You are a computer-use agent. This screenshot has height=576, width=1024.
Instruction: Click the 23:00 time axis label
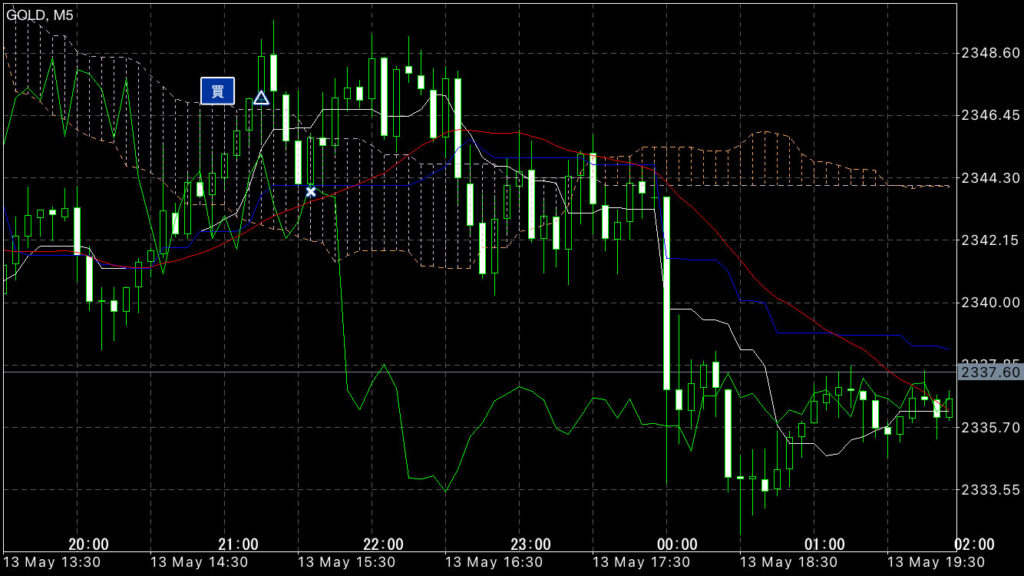click(x=530, y=544)
